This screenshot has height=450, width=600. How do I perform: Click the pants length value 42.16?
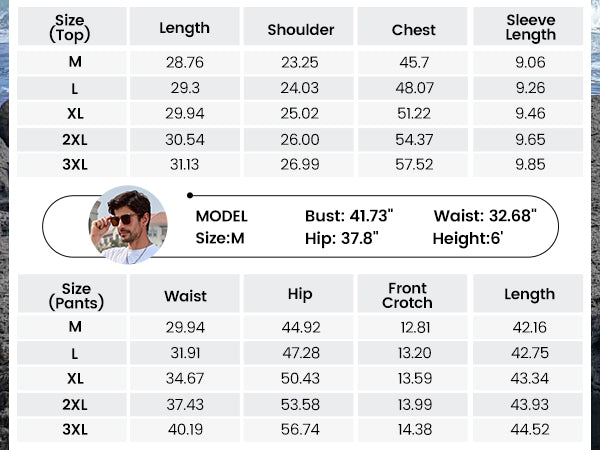(530, 325)
